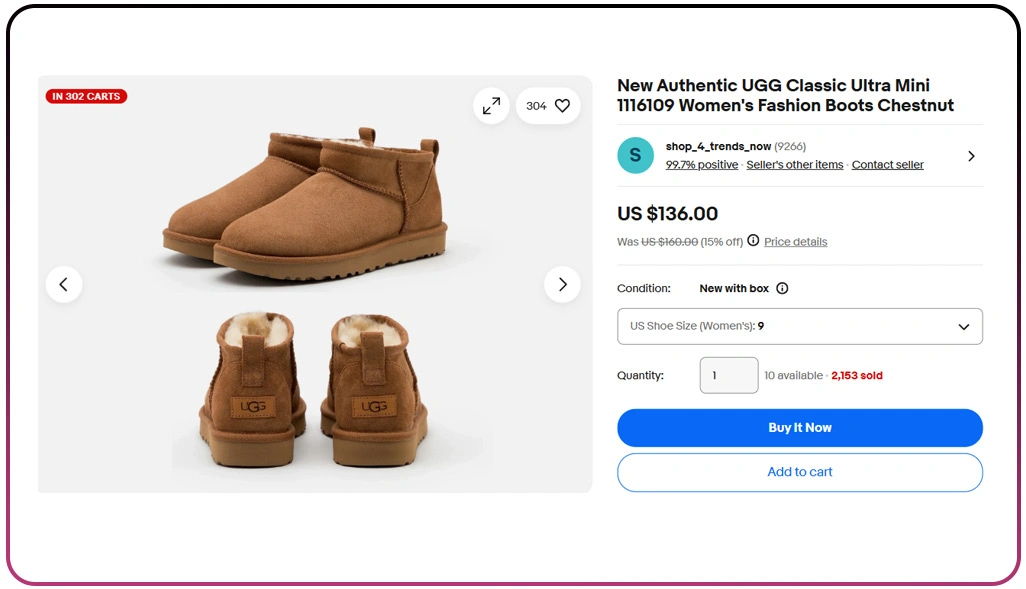1026x589 pixels.
Task: Click the rear view boots image
Action: 314,390
